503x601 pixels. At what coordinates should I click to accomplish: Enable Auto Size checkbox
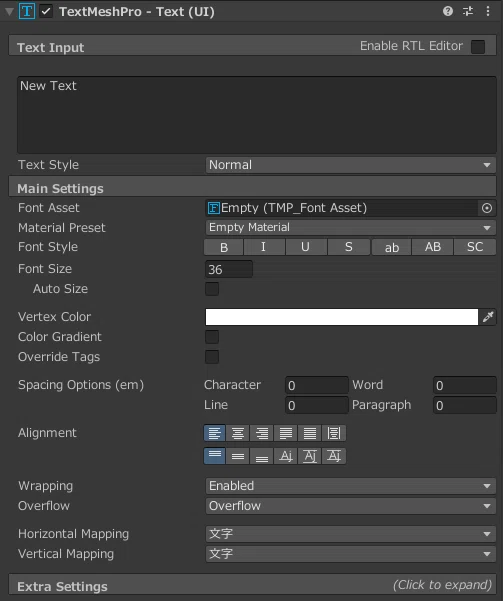click(x=212, y=289)
